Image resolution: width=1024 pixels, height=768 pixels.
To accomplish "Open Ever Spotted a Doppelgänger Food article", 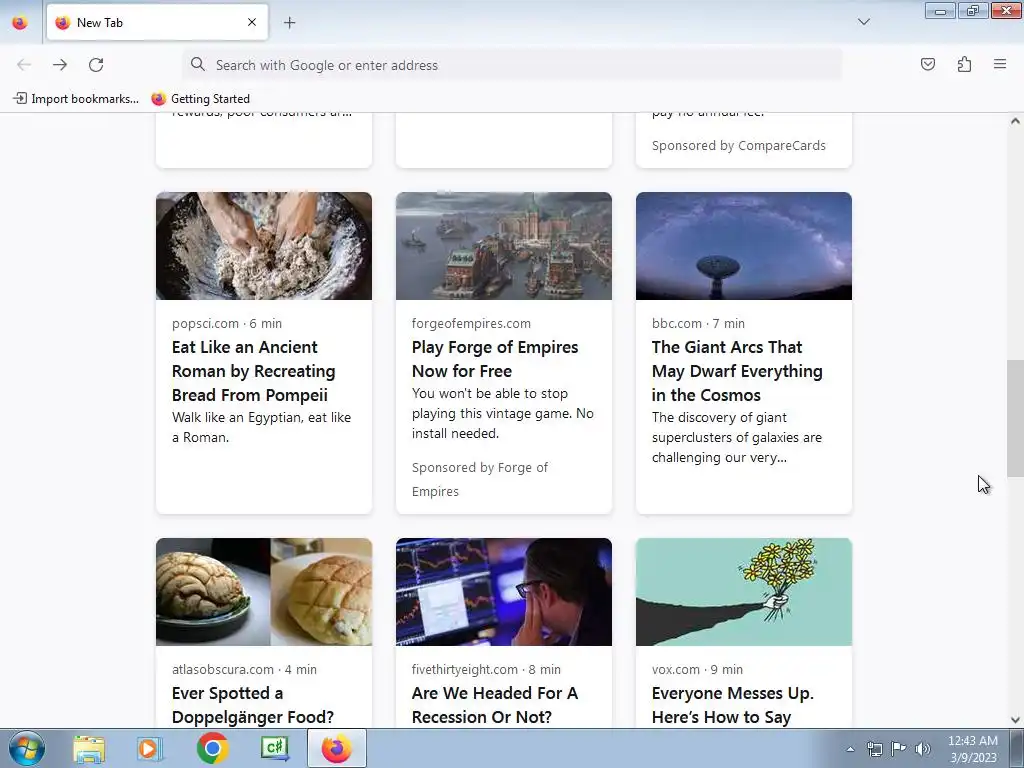I will point(253,705).
